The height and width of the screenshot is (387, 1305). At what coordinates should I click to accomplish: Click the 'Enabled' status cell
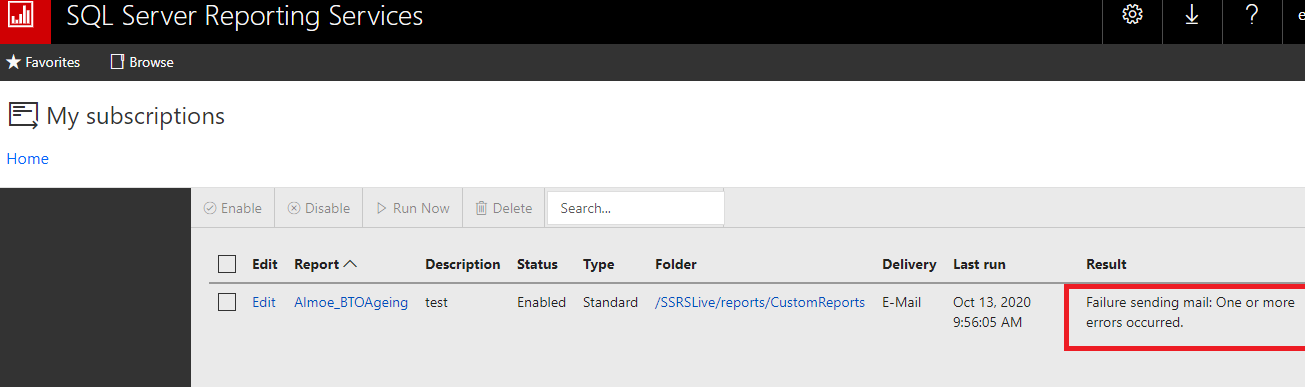[541, 302]
